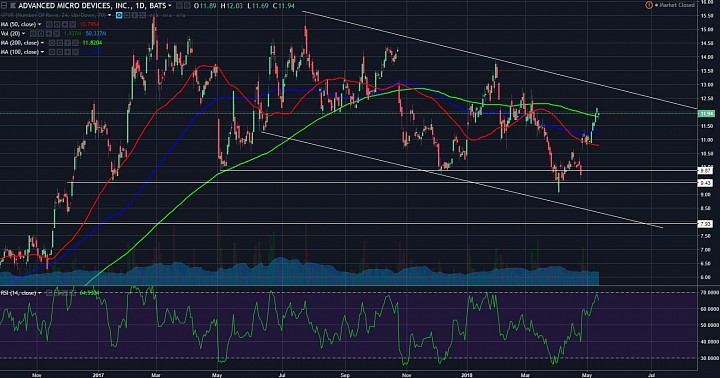Remove the MA (100, close) indicator
Image resolution: width=720 pixels, height=378 pixels.
tap(75, 52)
